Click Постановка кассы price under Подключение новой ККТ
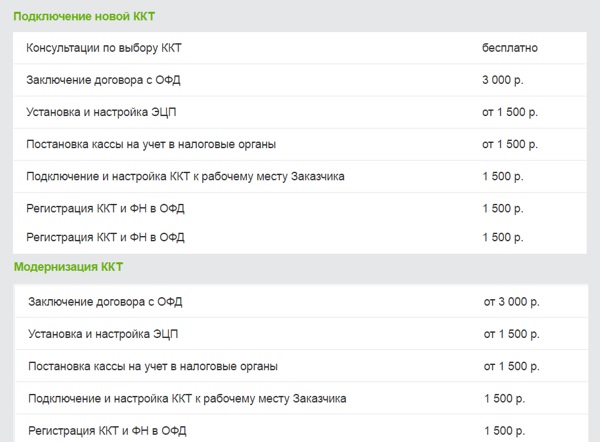 click(x=510, y=144)
